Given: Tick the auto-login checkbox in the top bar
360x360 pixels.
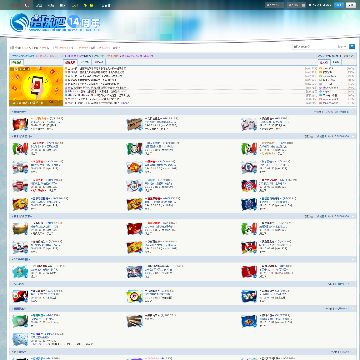Looking at the screenshot, I should pos(310,5).
